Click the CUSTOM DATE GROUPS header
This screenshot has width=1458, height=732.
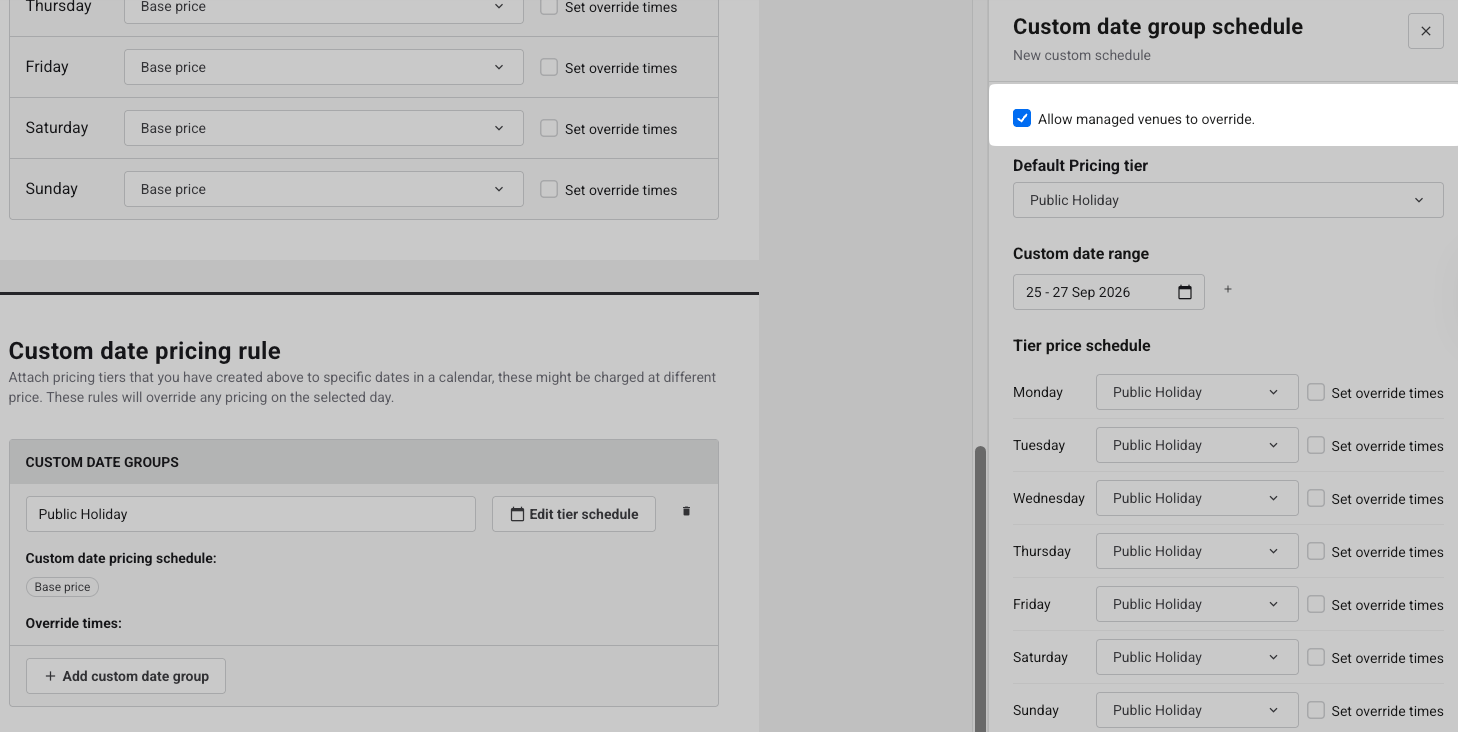(x=102, y=462)
